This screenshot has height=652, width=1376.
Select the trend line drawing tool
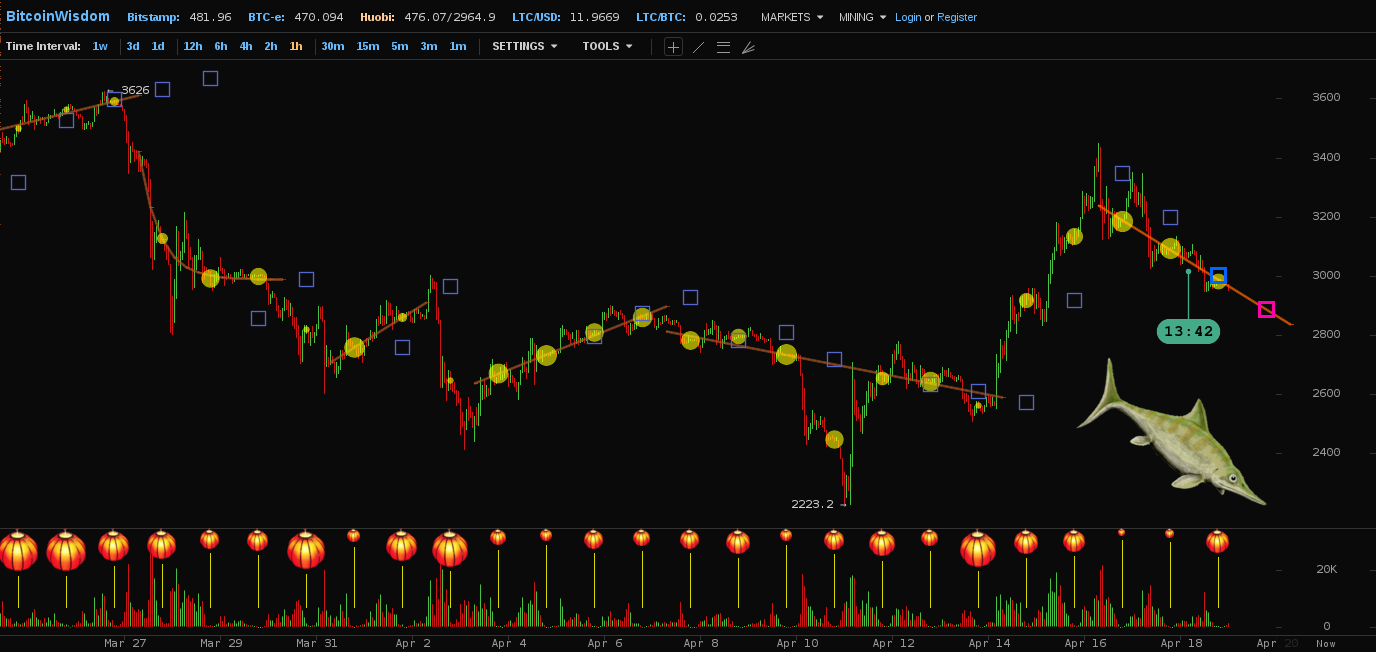point(698,47)
